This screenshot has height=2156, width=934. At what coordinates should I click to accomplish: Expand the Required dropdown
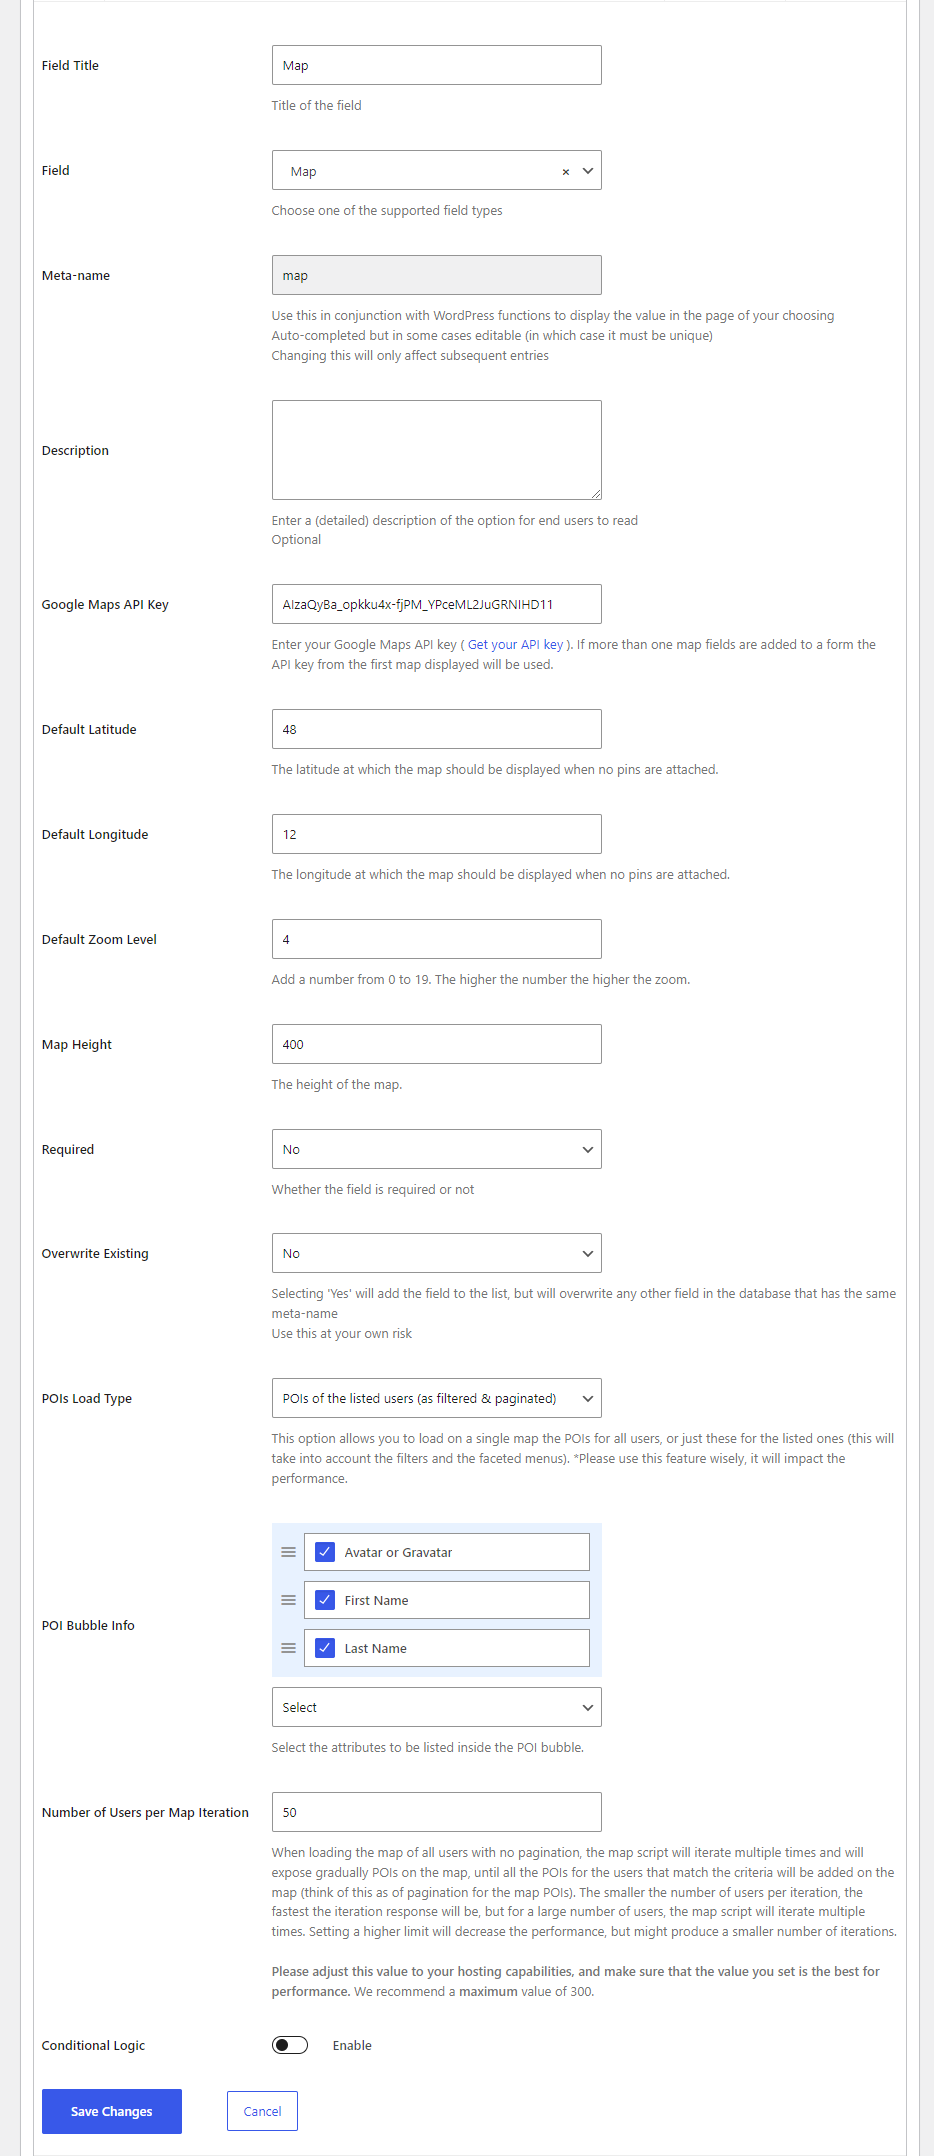(436, 1149)
